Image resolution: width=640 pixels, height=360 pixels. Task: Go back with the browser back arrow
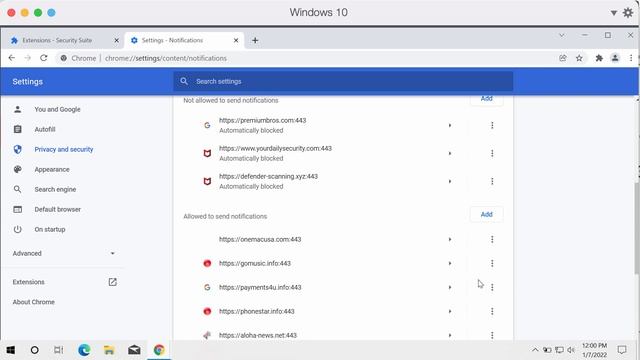pos(11,58)
